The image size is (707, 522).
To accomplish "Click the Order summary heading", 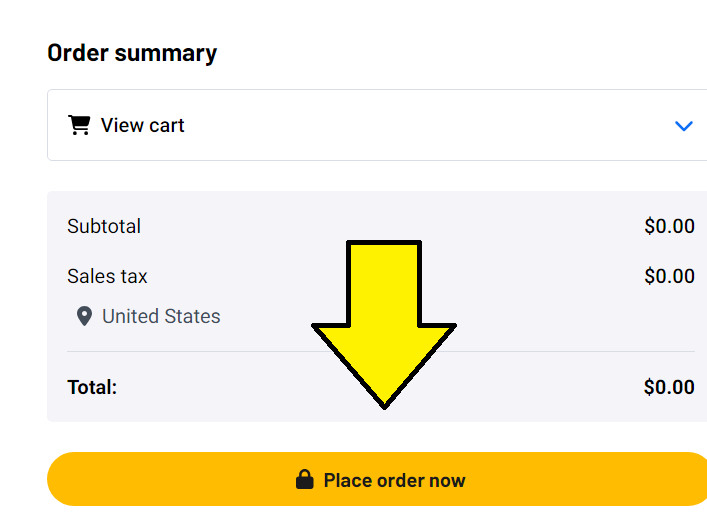I will (x=132, y=53).
